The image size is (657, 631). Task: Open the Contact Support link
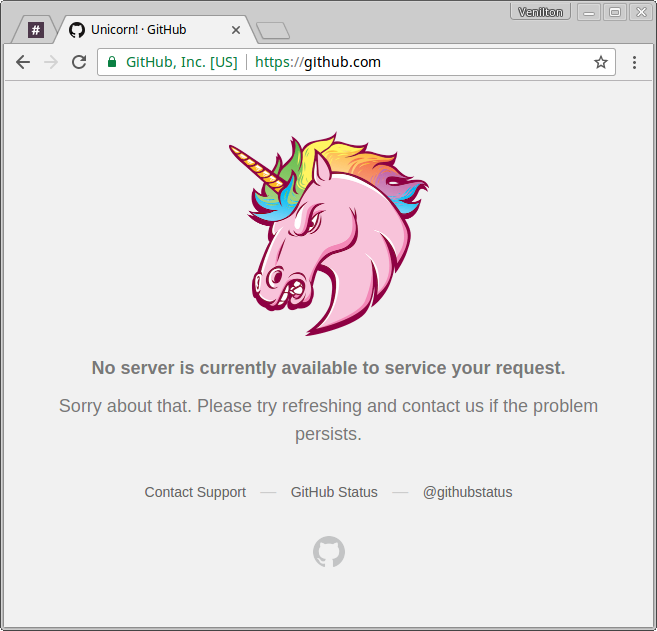[x=195, y=492]
